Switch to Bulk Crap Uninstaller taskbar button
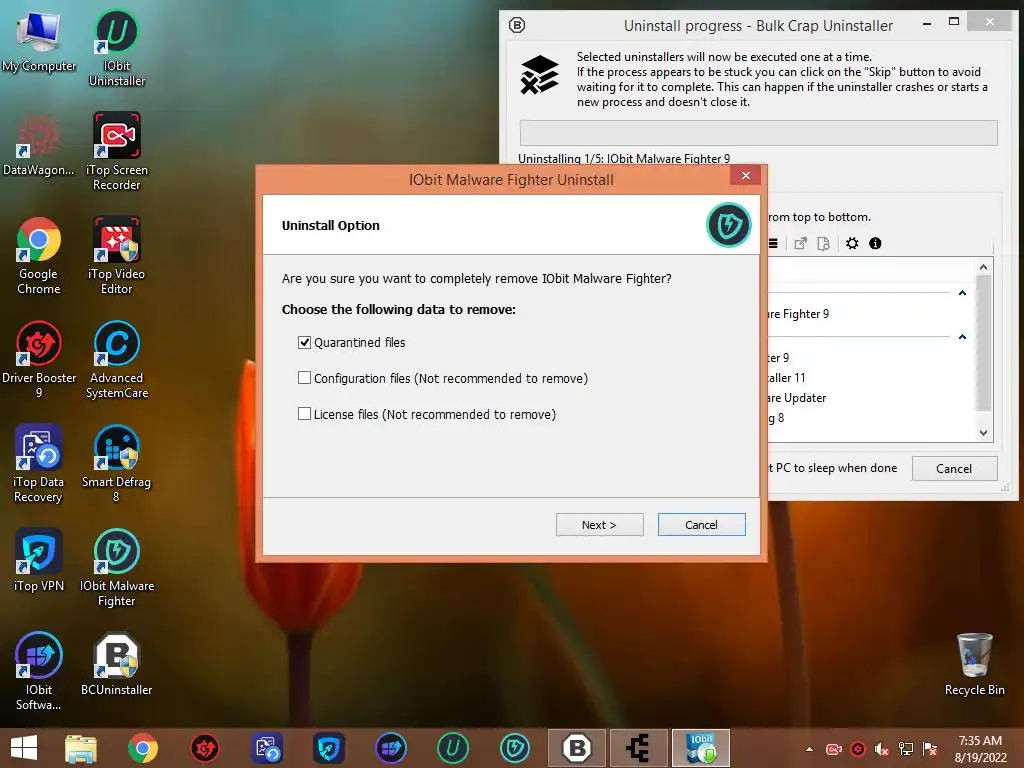Screen dimensions: 1024x768 tap(577, 748)
